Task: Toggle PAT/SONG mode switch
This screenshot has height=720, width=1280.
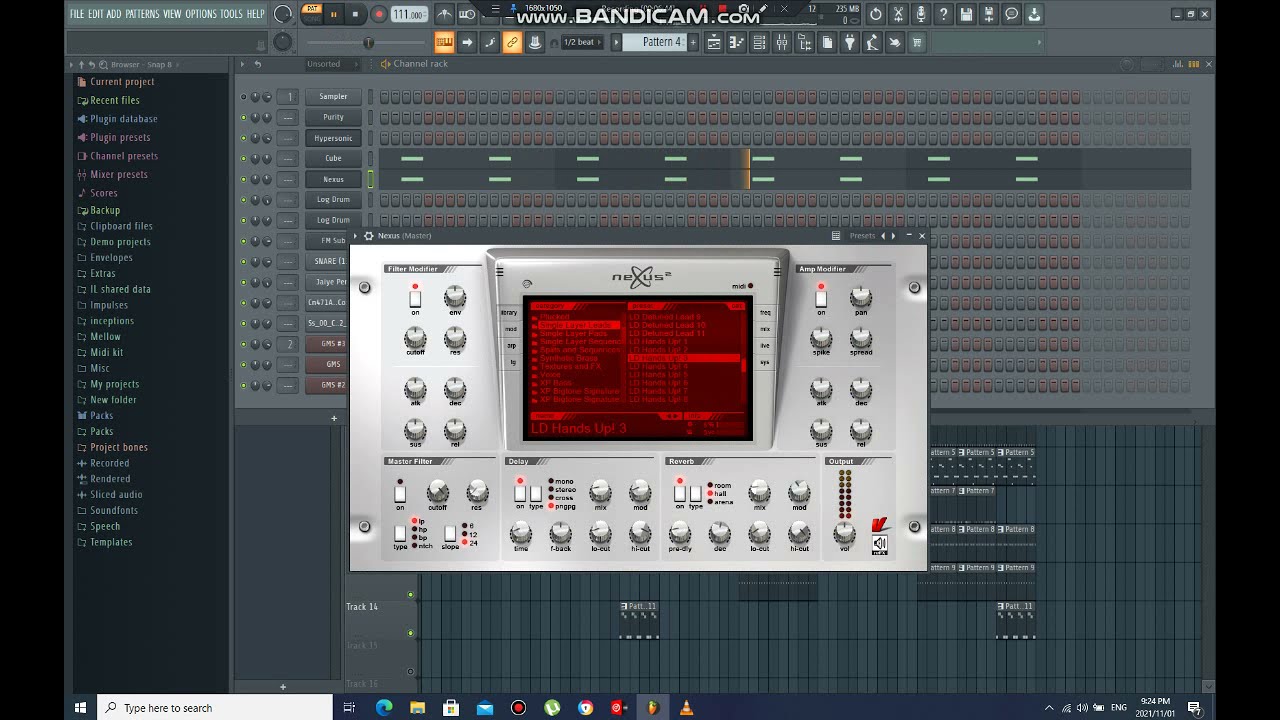Action: 312,13
